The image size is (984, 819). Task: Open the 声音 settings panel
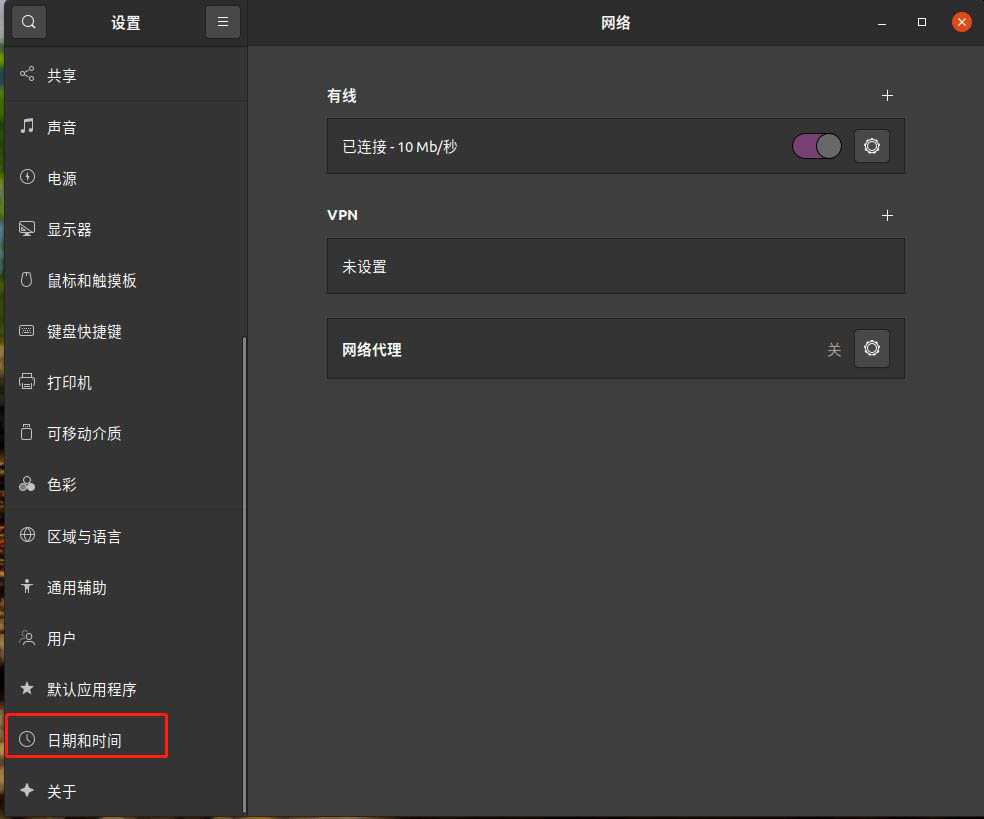tap(62, 127)
